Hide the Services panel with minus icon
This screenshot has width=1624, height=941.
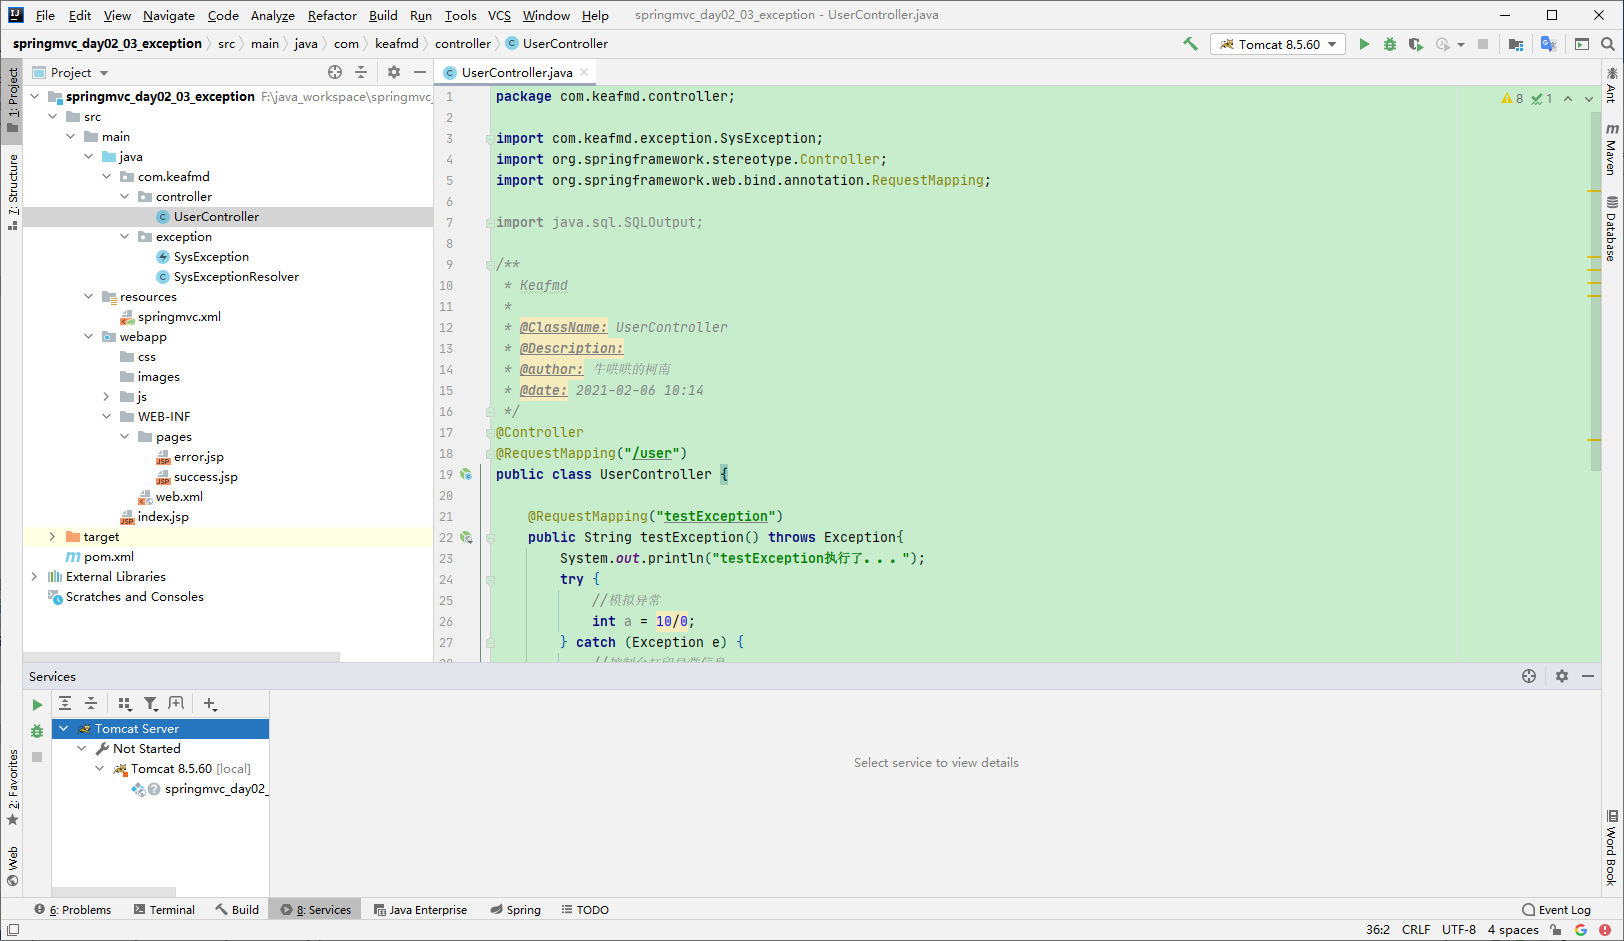1588,676
